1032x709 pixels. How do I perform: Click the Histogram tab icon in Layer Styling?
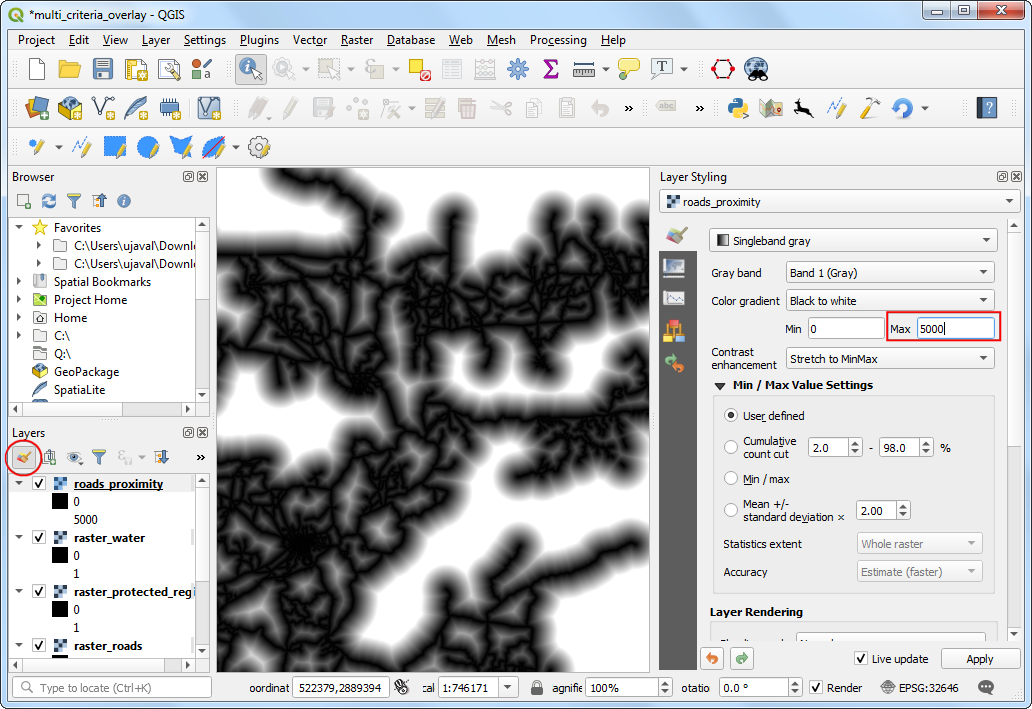[674, 298]
